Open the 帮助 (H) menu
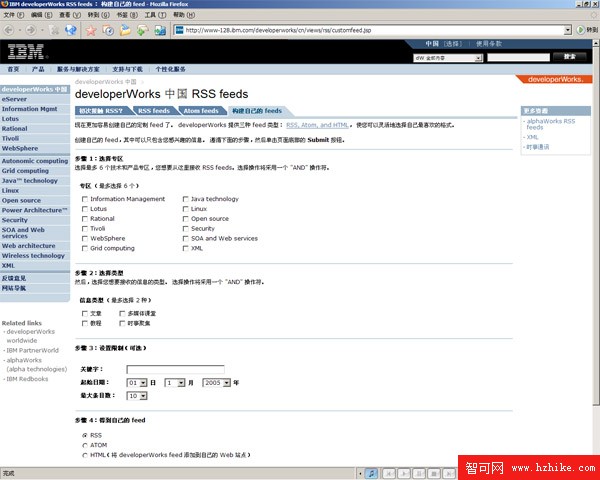The image size is (600, 480). pyautogui.click(x=184, y=15)
